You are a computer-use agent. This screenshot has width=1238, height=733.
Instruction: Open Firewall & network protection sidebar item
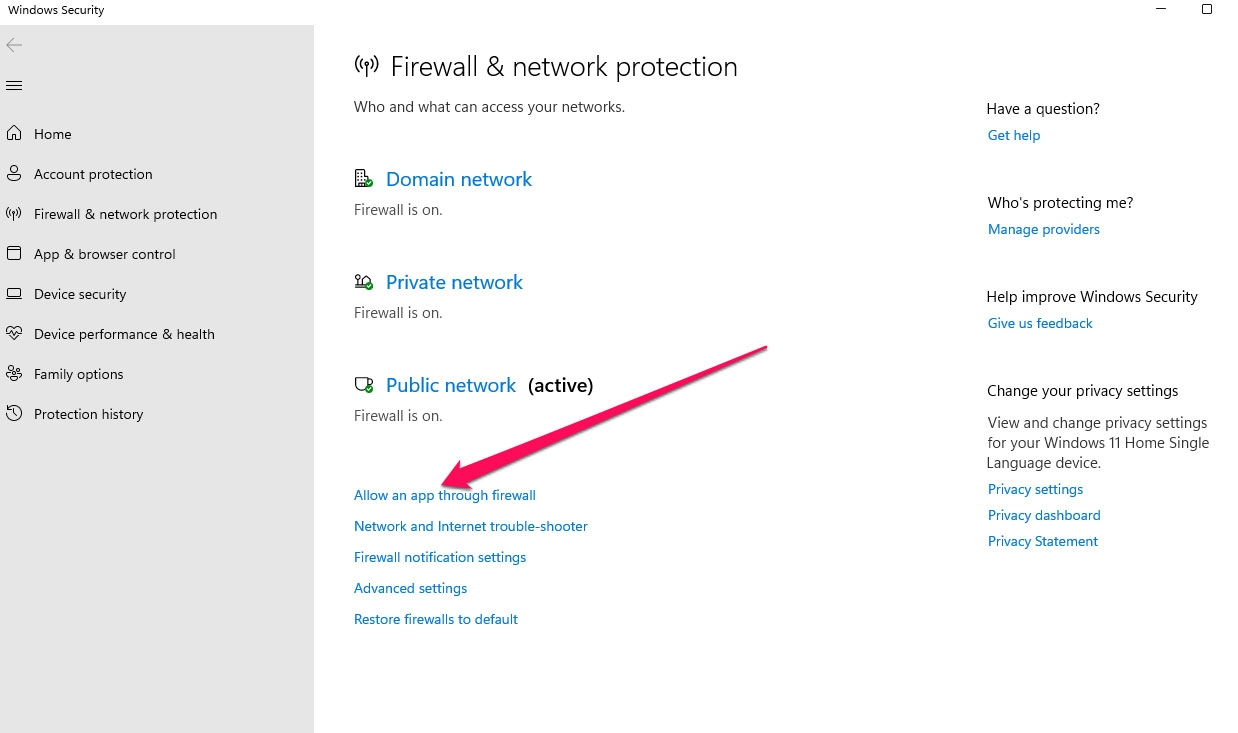[x=125, y=214]
